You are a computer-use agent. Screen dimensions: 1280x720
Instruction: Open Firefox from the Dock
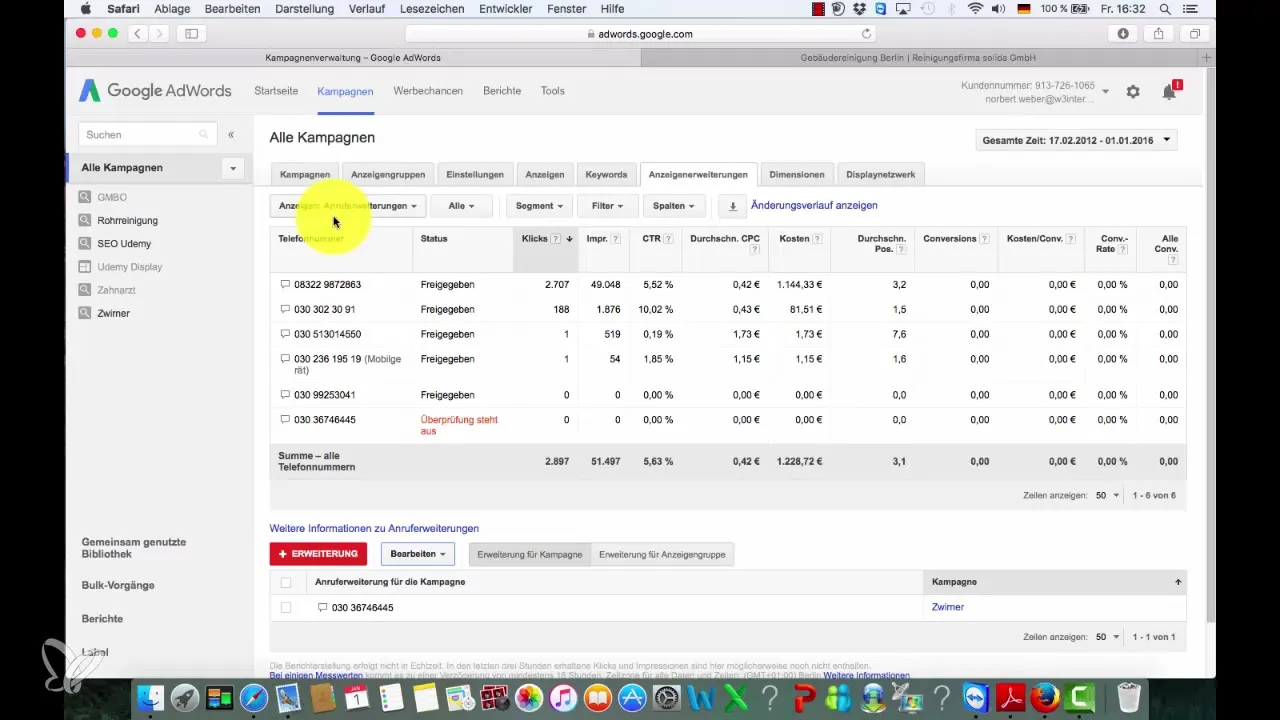tap(1045, 696)
